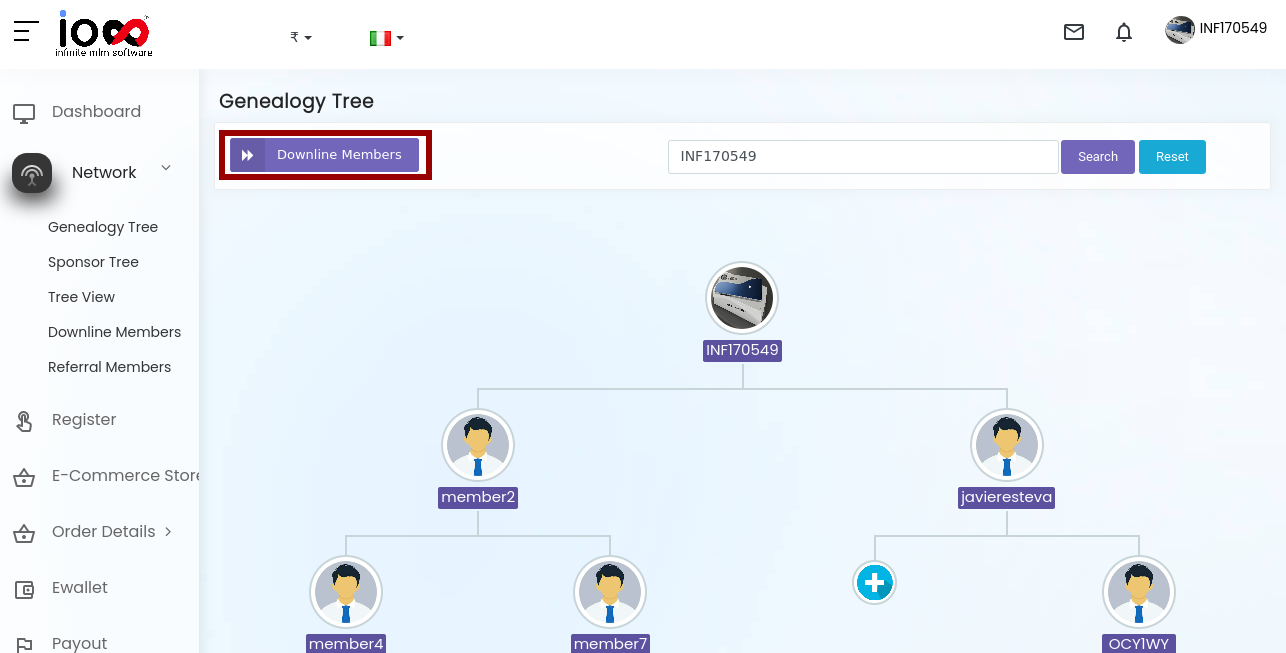
Task: Click the Network signal icon
Action: point(32,173)
